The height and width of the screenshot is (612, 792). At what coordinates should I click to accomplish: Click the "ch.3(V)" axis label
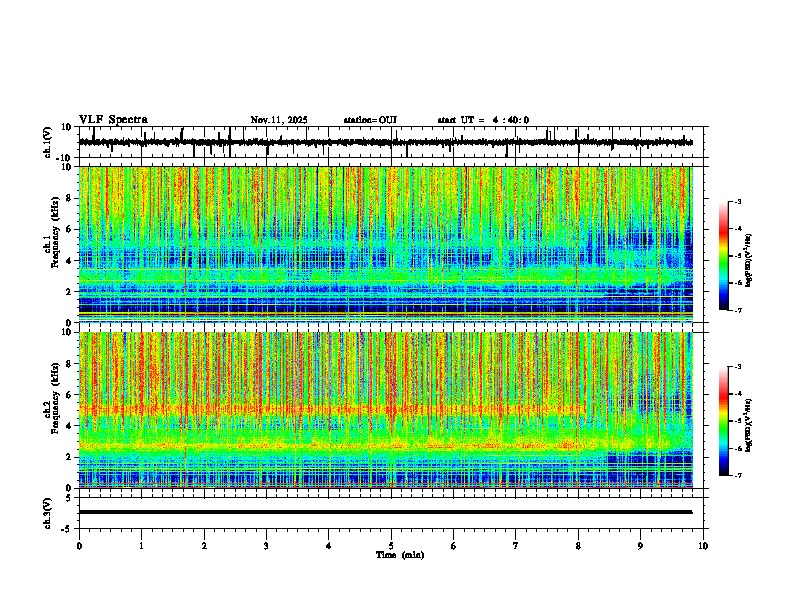(49, 513)
